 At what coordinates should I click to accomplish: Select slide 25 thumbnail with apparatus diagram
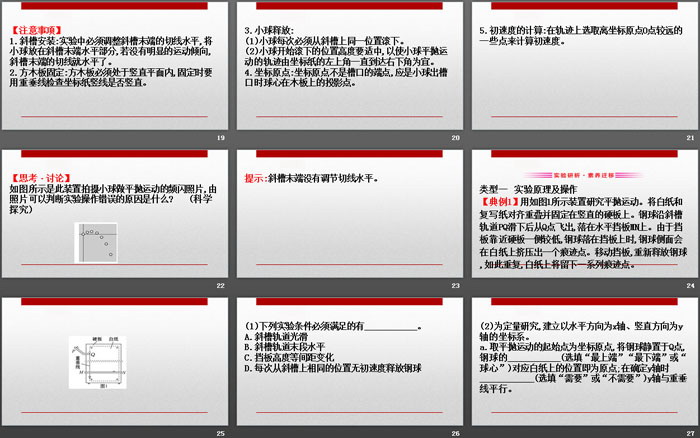pos(115,362)
